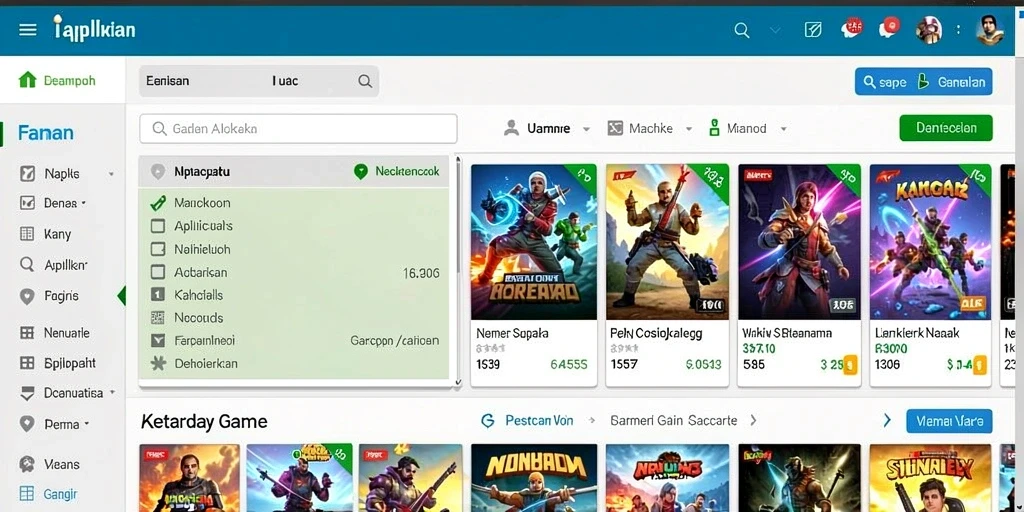Check the Nalnieluoh checkbox

pos(157,249)
